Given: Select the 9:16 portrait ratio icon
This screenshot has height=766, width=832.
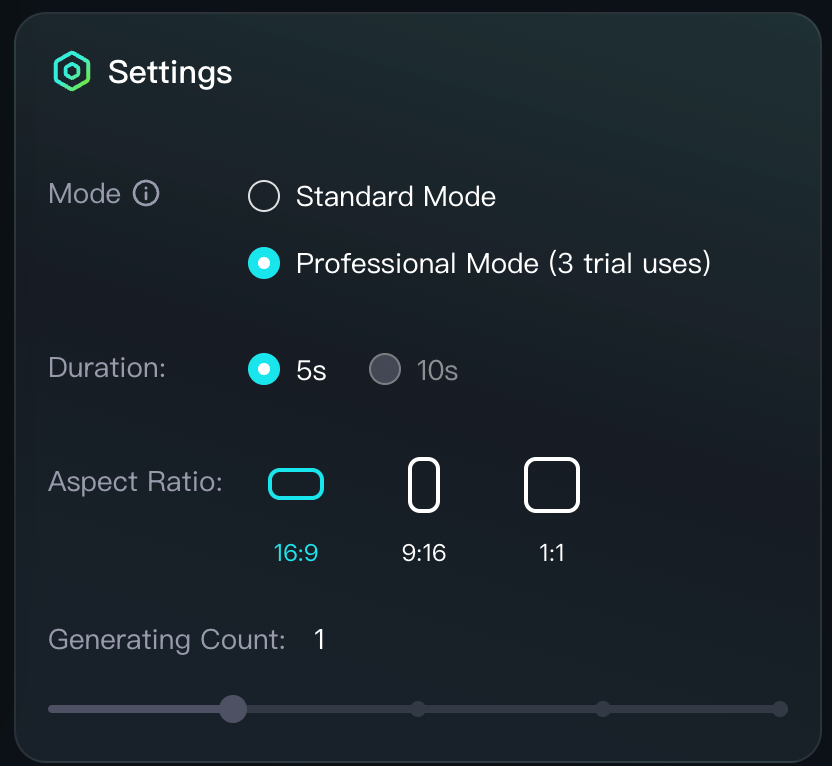Looking at the screenshot, I should click(x=424, y=485).
